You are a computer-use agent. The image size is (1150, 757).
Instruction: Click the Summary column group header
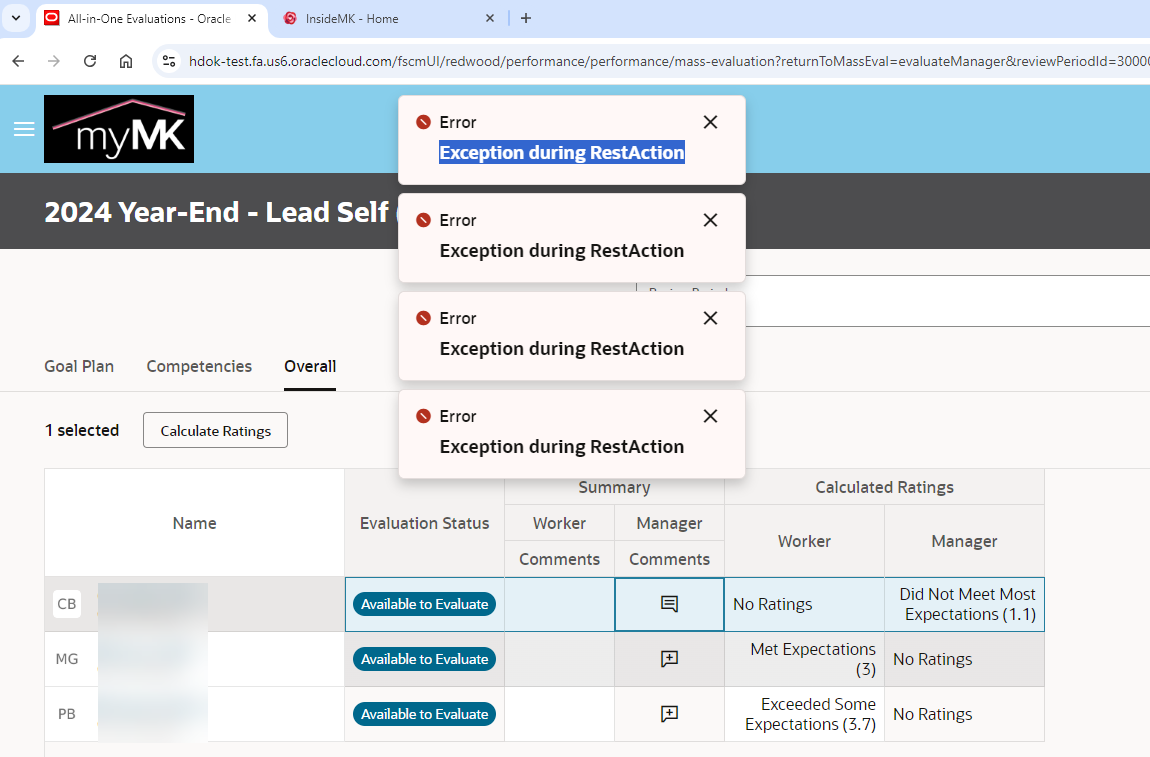(615, 487)
